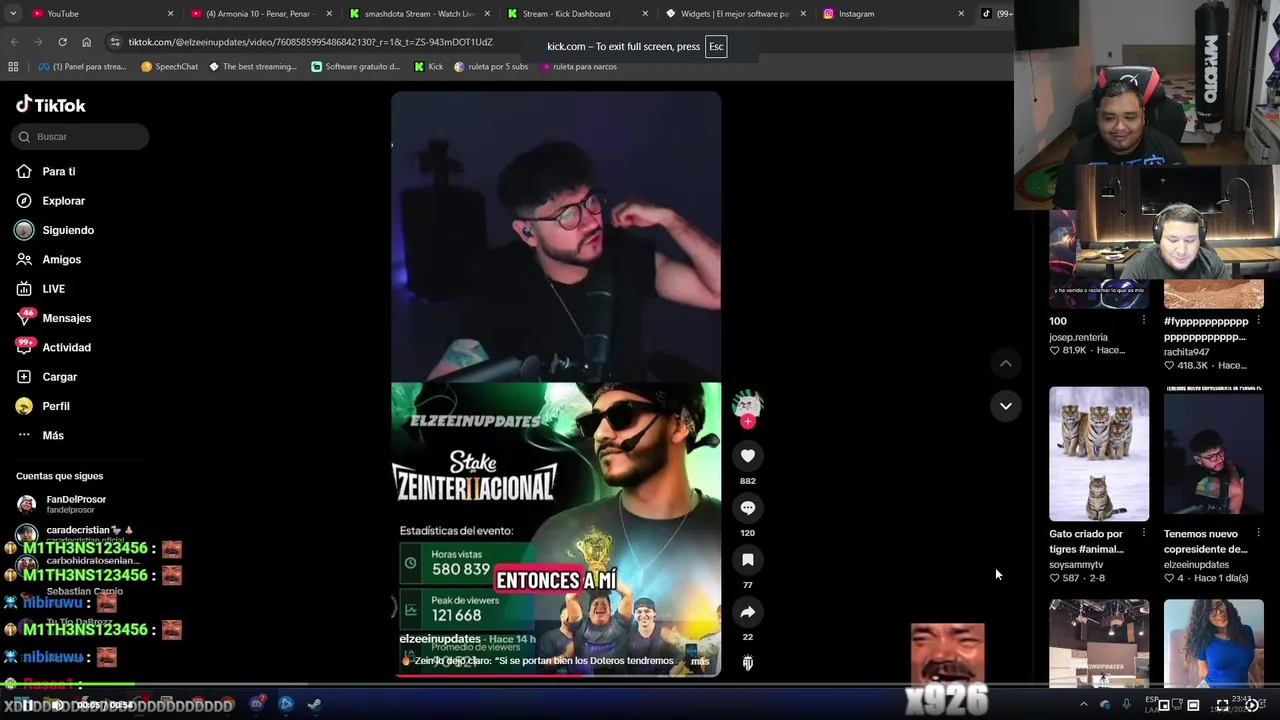Show hidden system tray icons

pos(1084,705)
